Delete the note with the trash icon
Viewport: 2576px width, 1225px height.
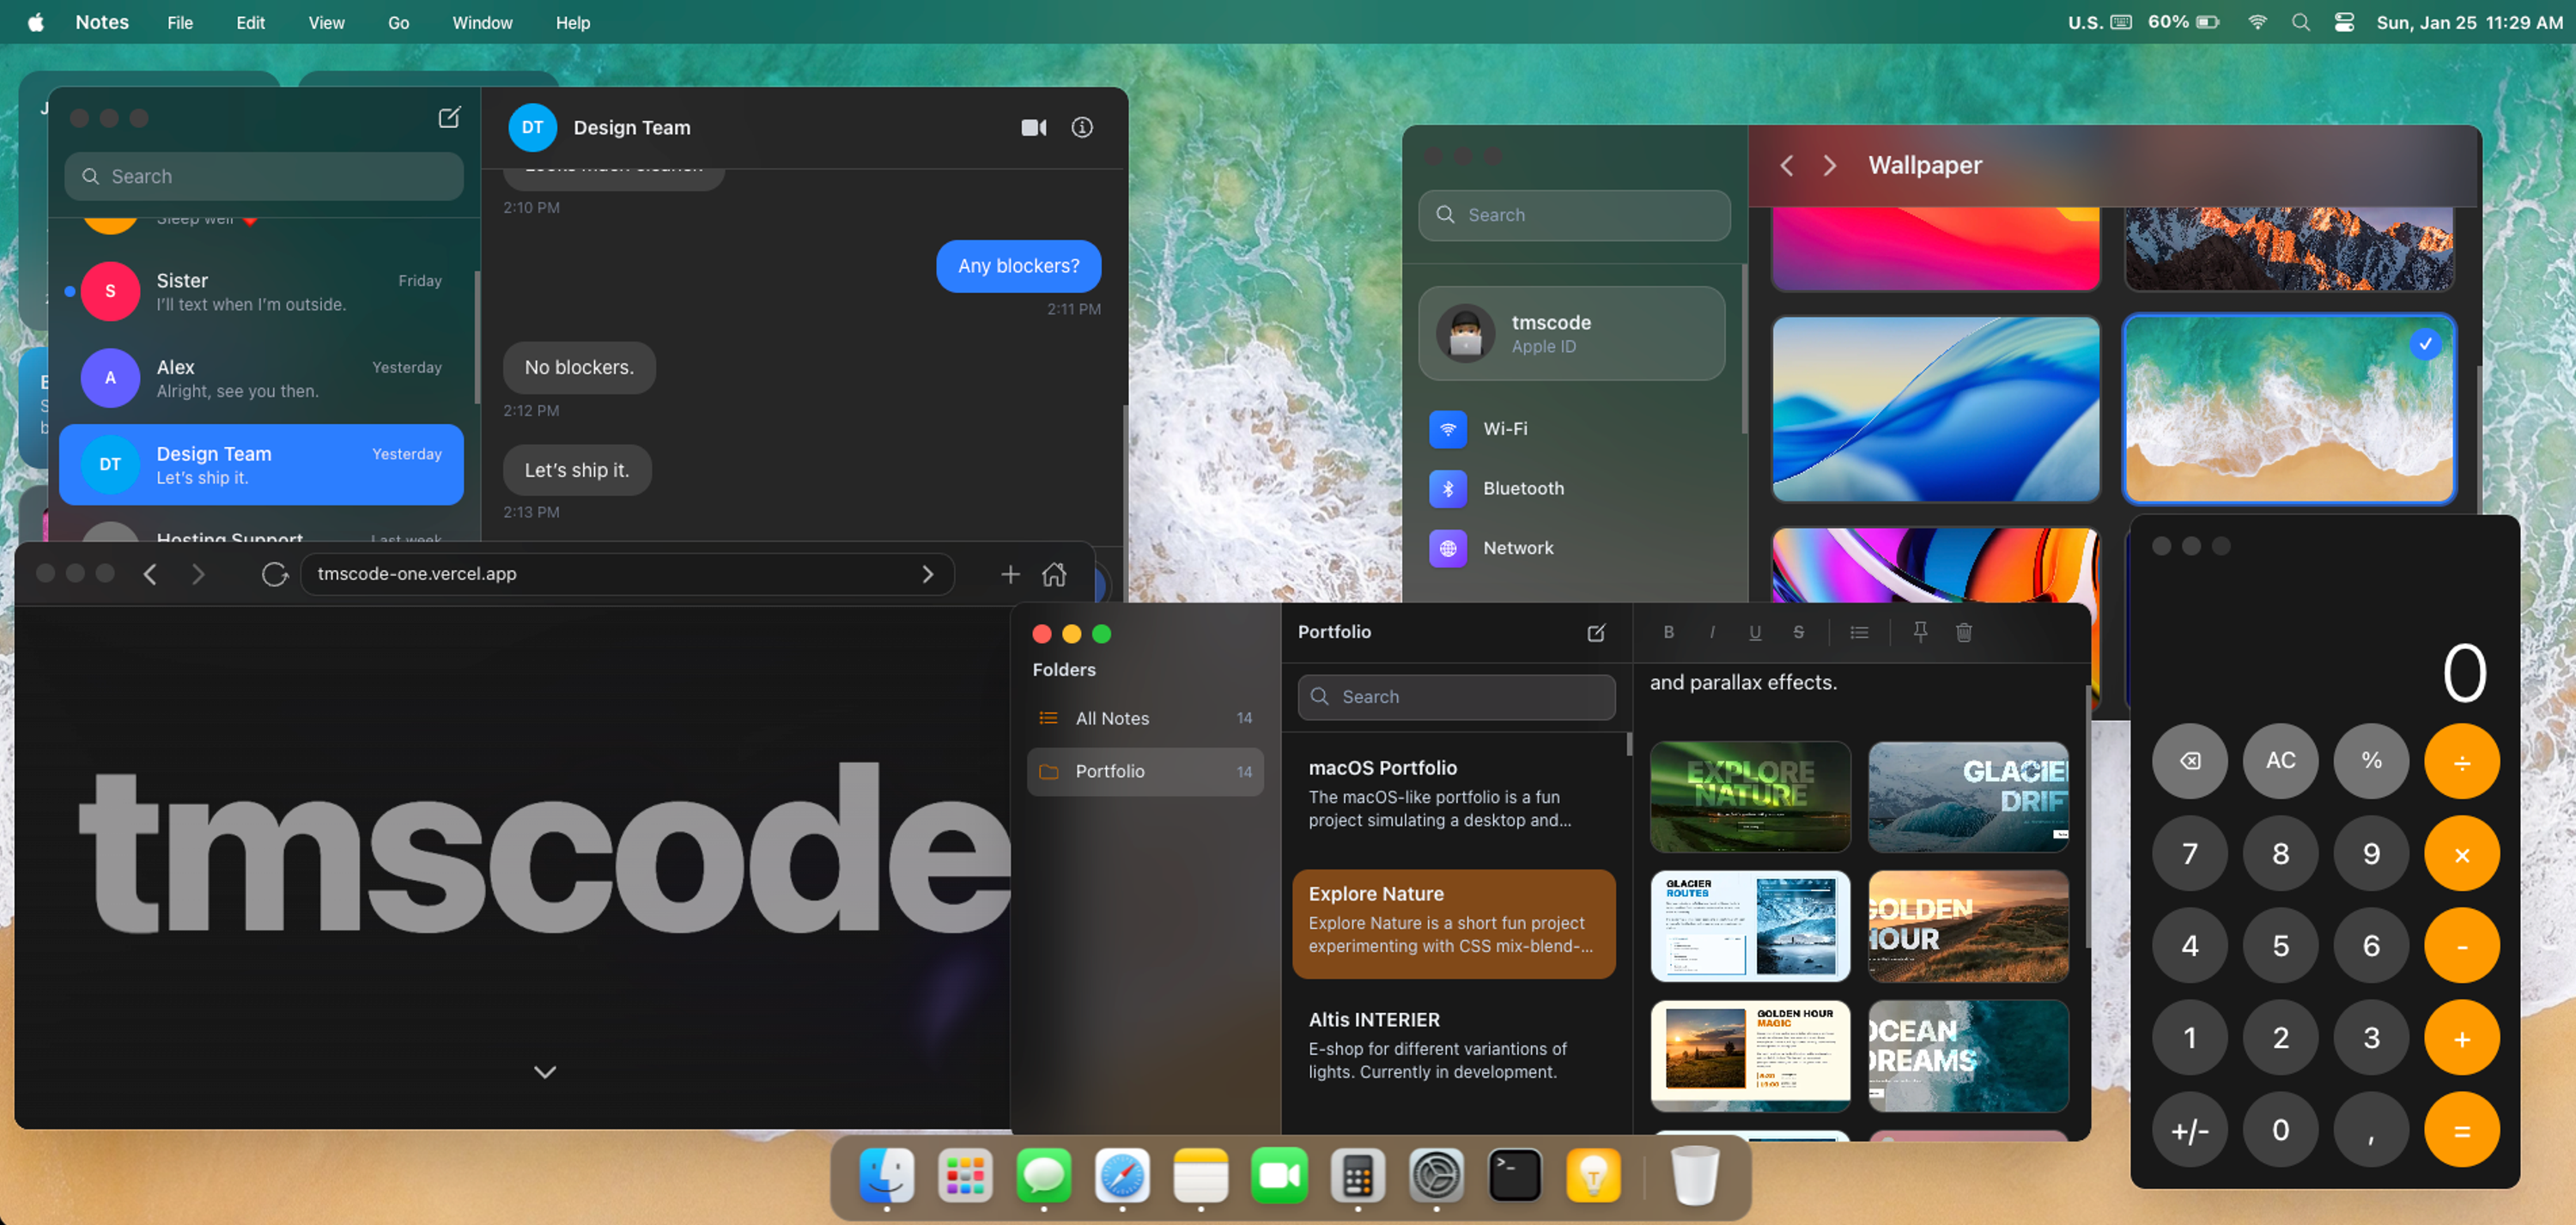(1963, 631)
